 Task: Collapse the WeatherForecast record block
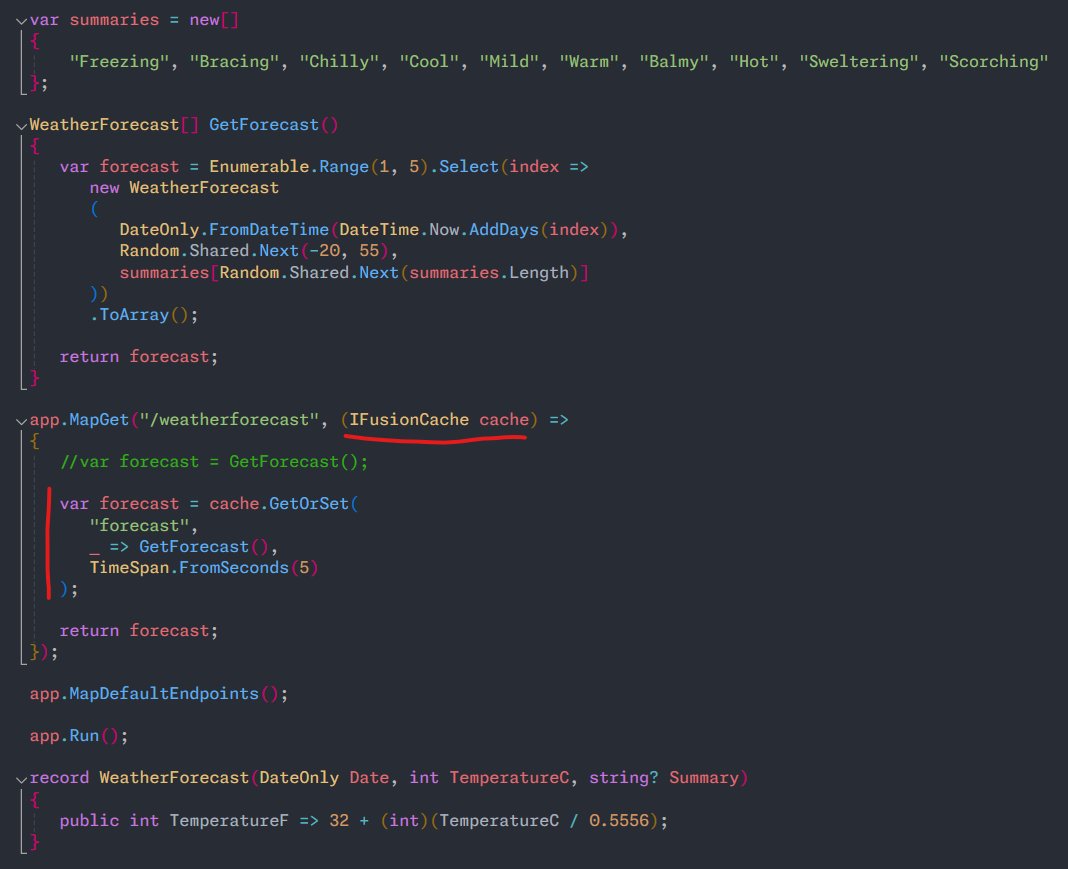(21, 780)
